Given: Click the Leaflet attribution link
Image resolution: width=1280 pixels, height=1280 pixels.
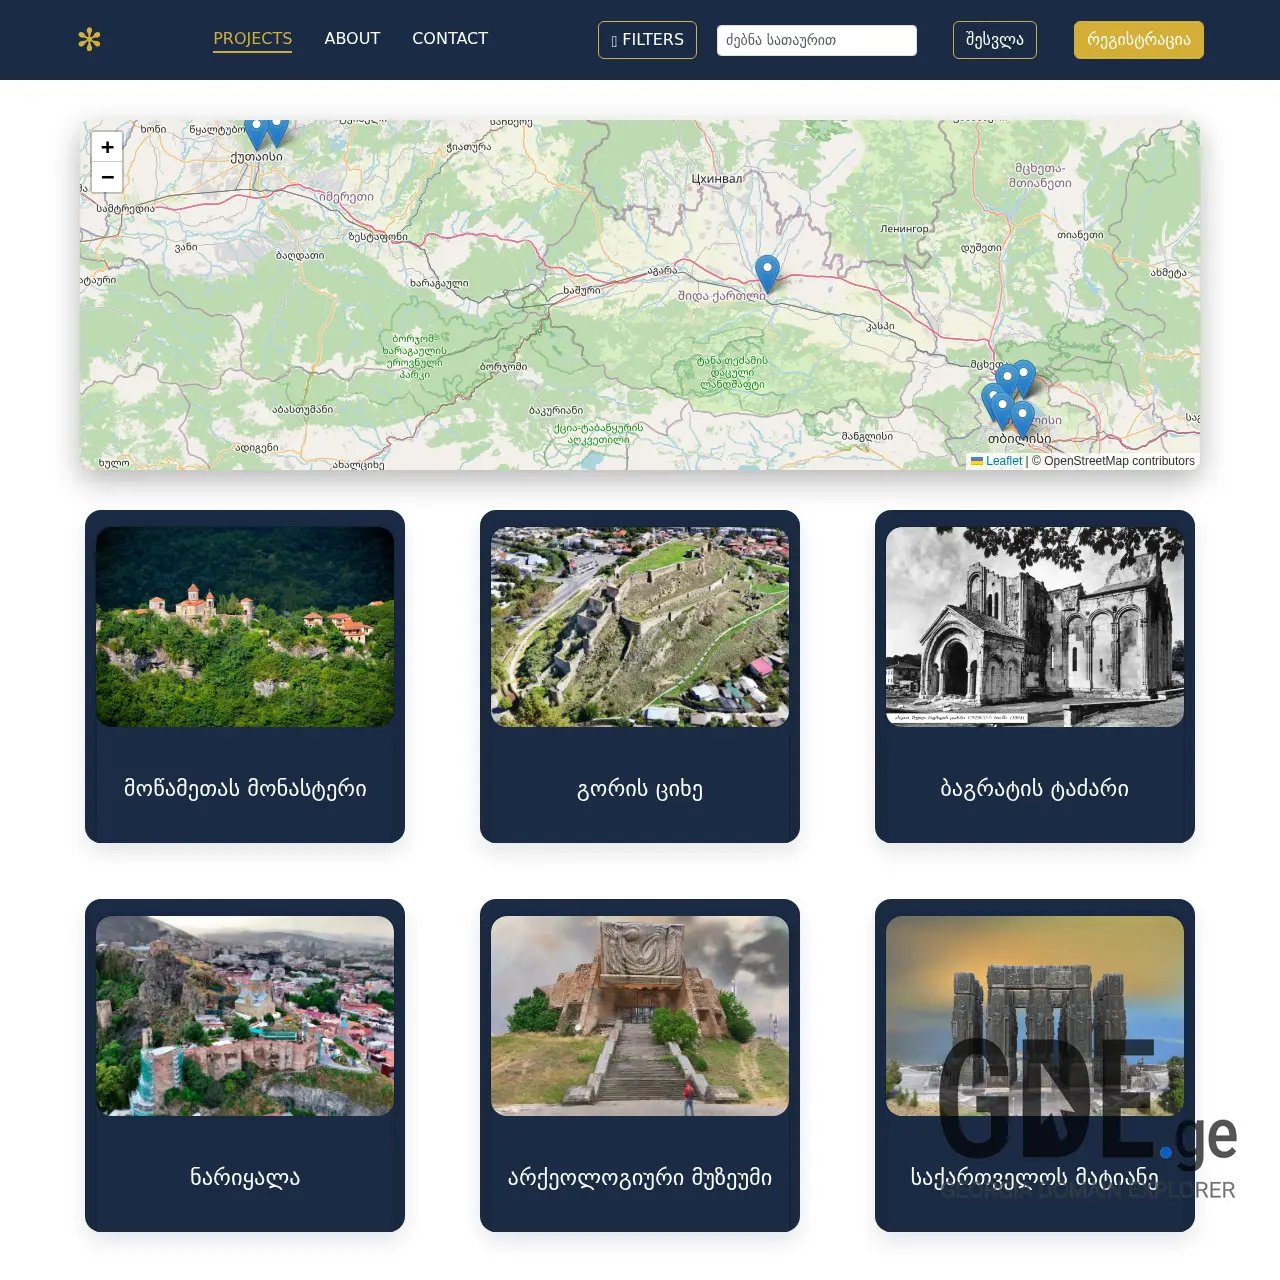Looking at the screenshot, I should tap(1003, 461).
